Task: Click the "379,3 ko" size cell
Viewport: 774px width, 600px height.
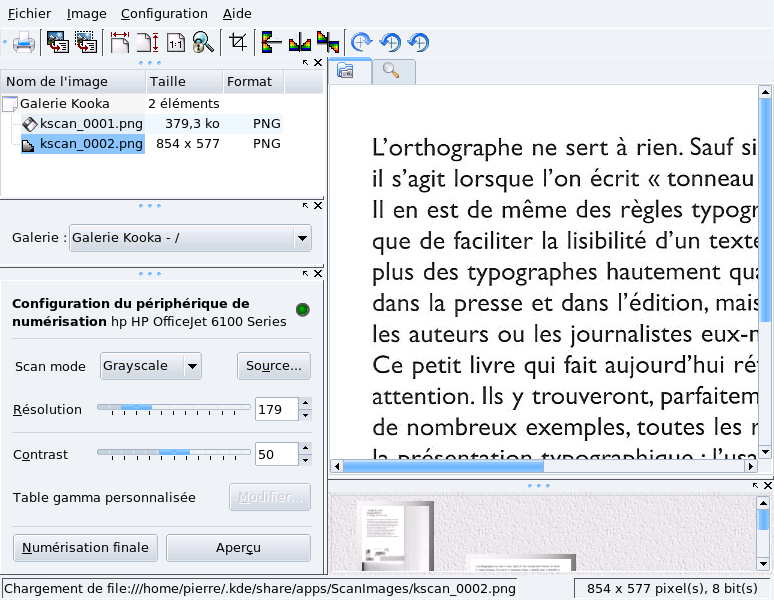Action: [192, 124]
